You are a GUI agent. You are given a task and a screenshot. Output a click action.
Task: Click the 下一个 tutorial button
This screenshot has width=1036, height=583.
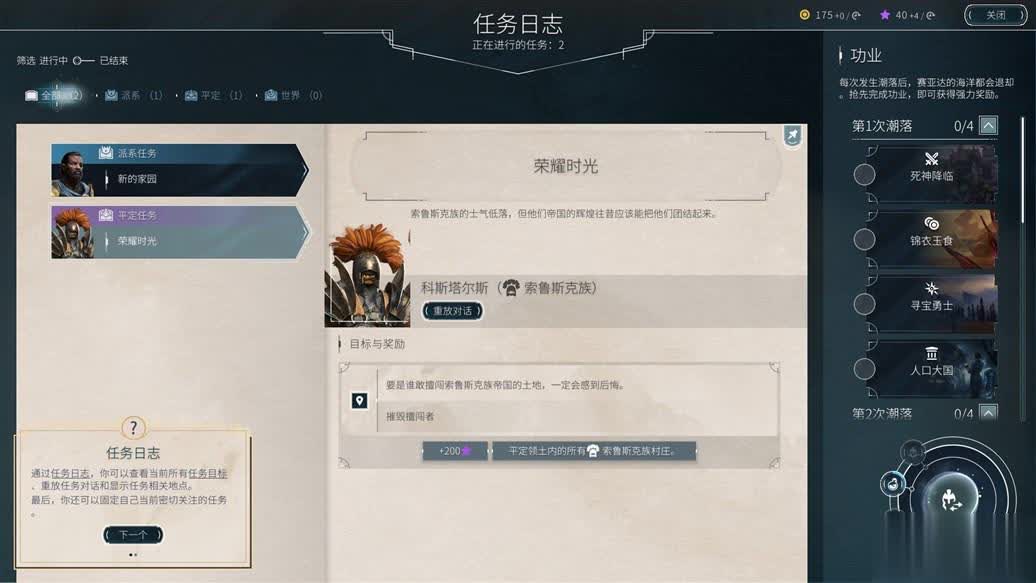pos(133,535)
